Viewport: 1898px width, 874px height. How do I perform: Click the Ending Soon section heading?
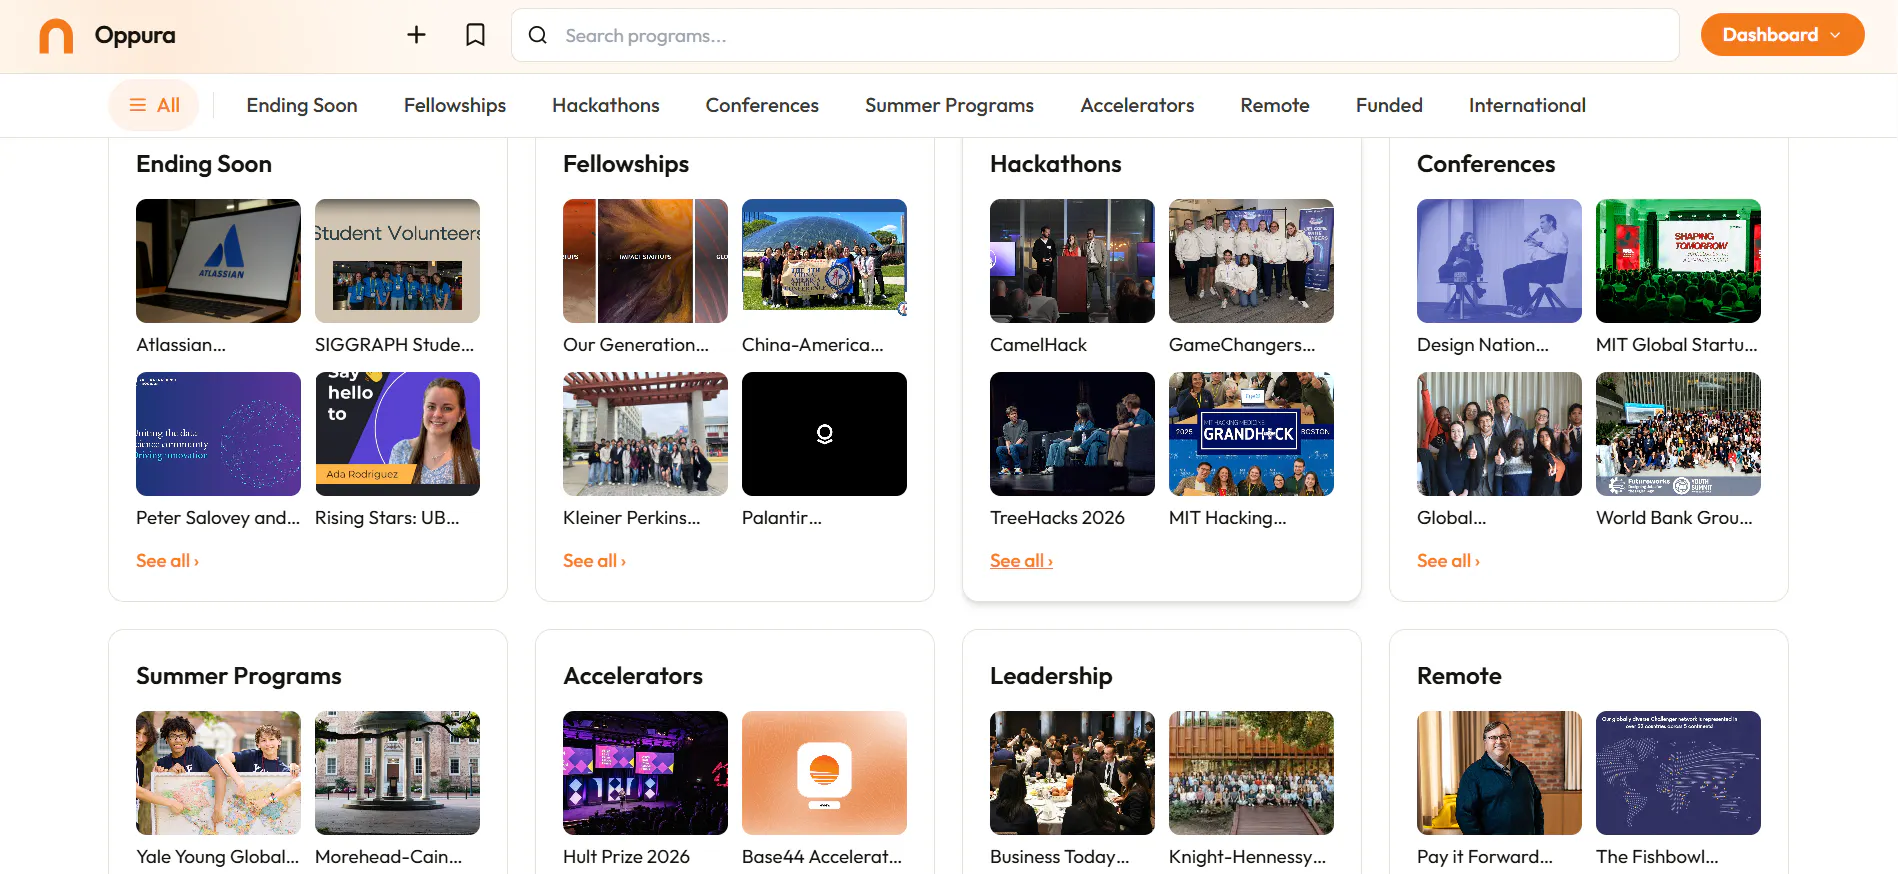point(204,164)
